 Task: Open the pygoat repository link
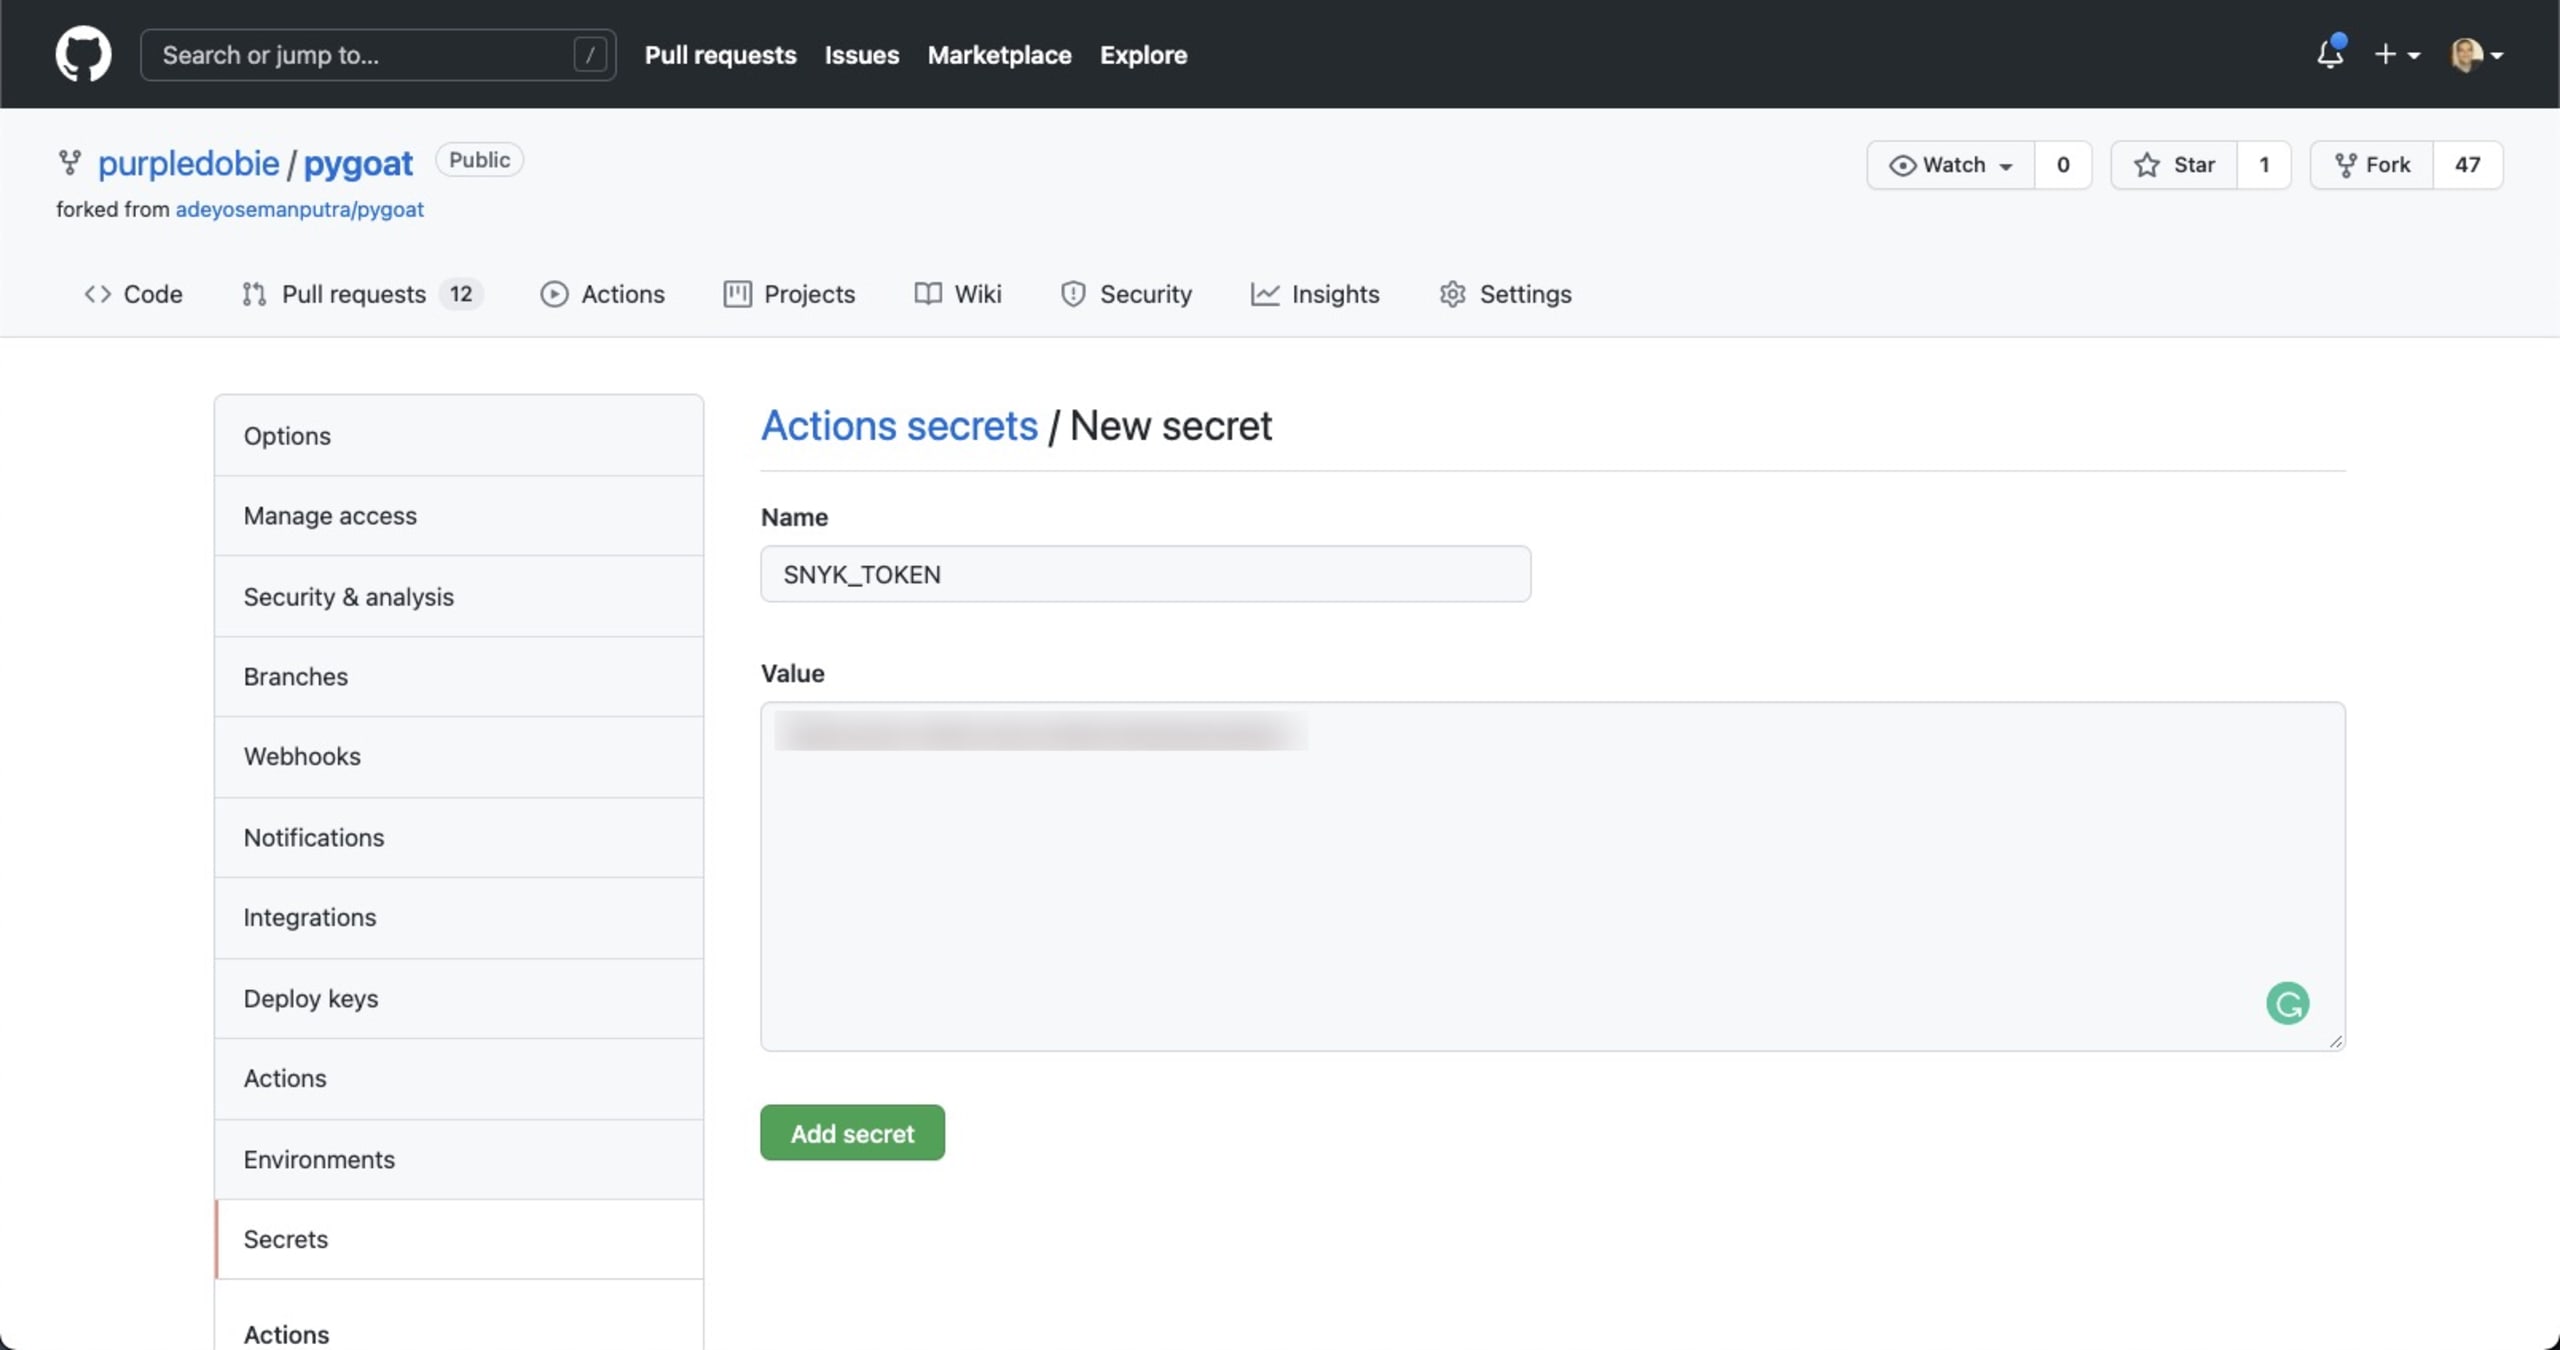(x=357, y=163)
